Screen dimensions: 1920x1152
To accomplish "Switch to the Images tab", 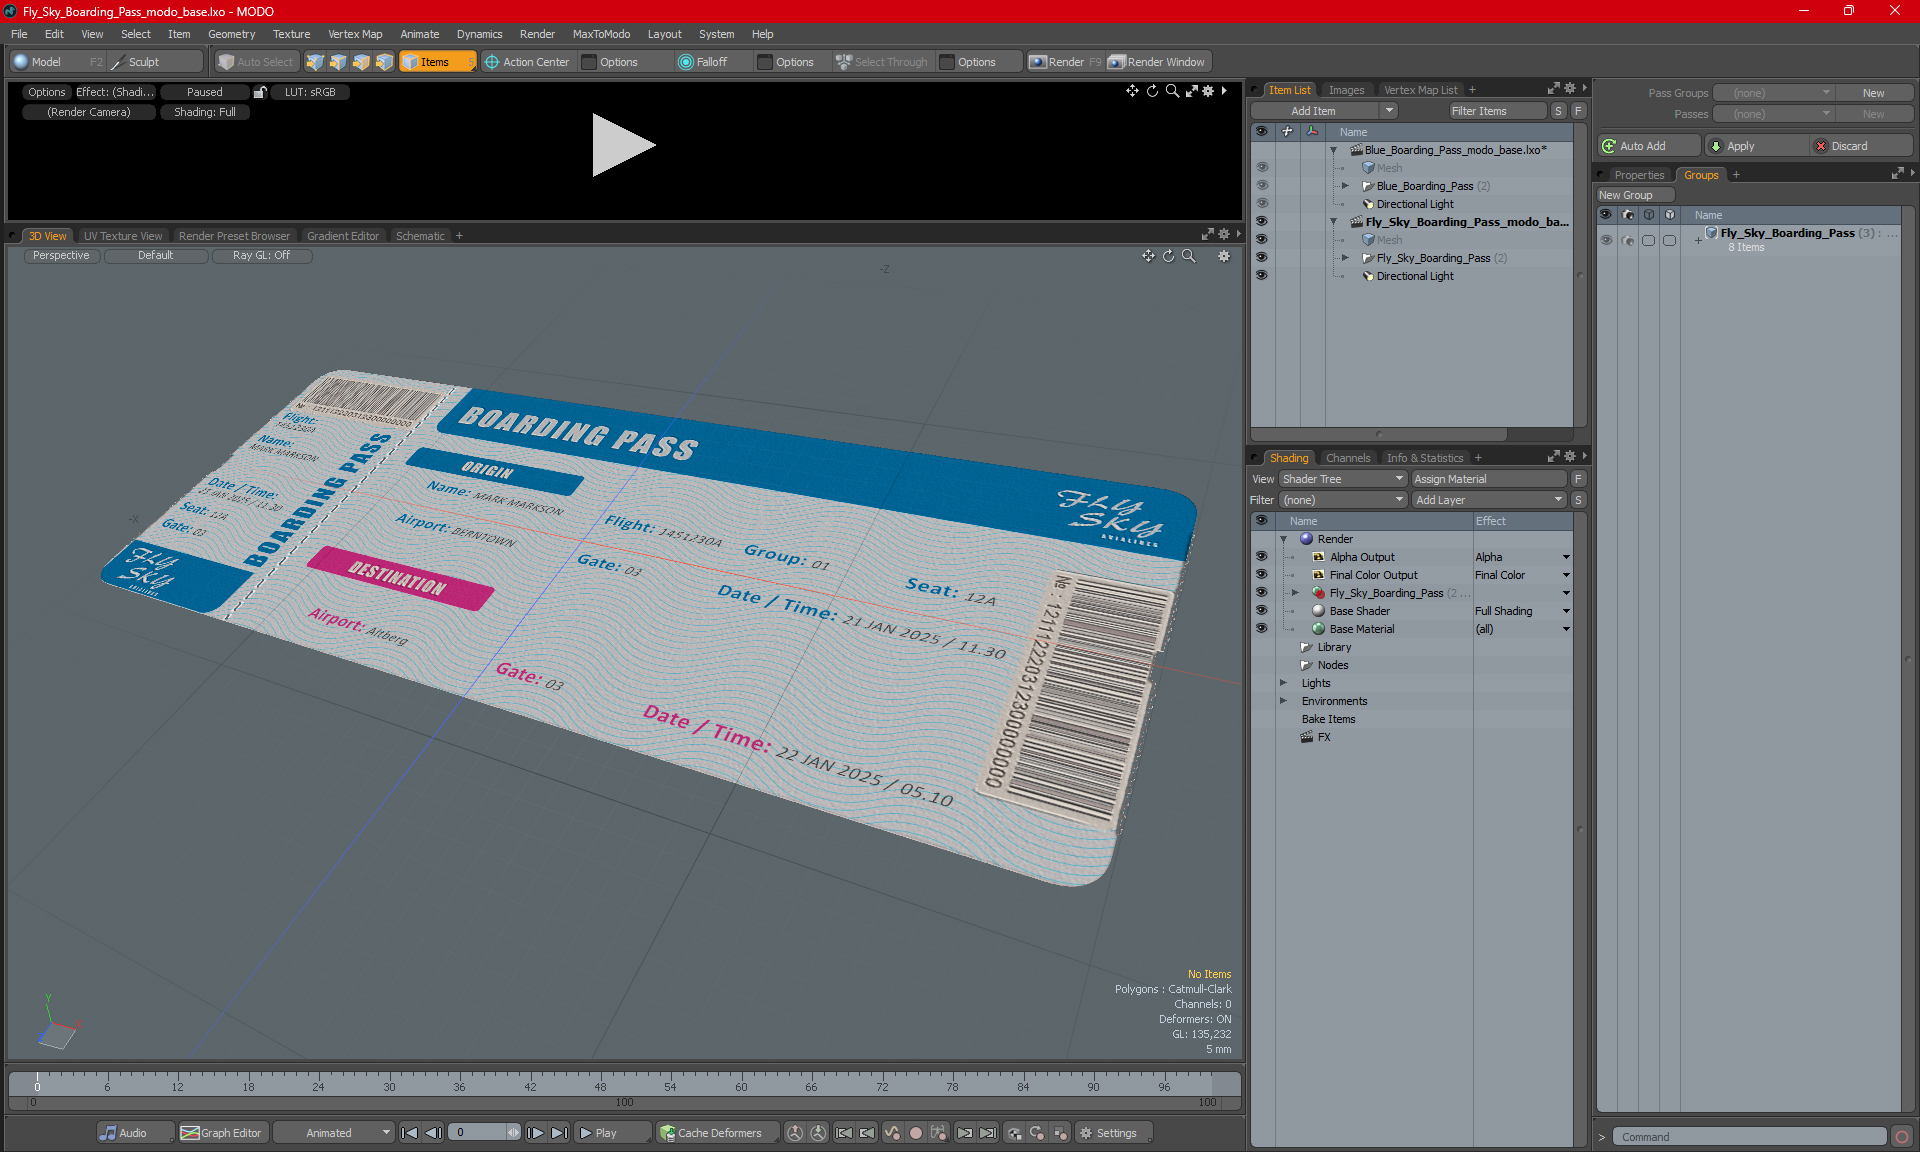I will point(1346,90).
